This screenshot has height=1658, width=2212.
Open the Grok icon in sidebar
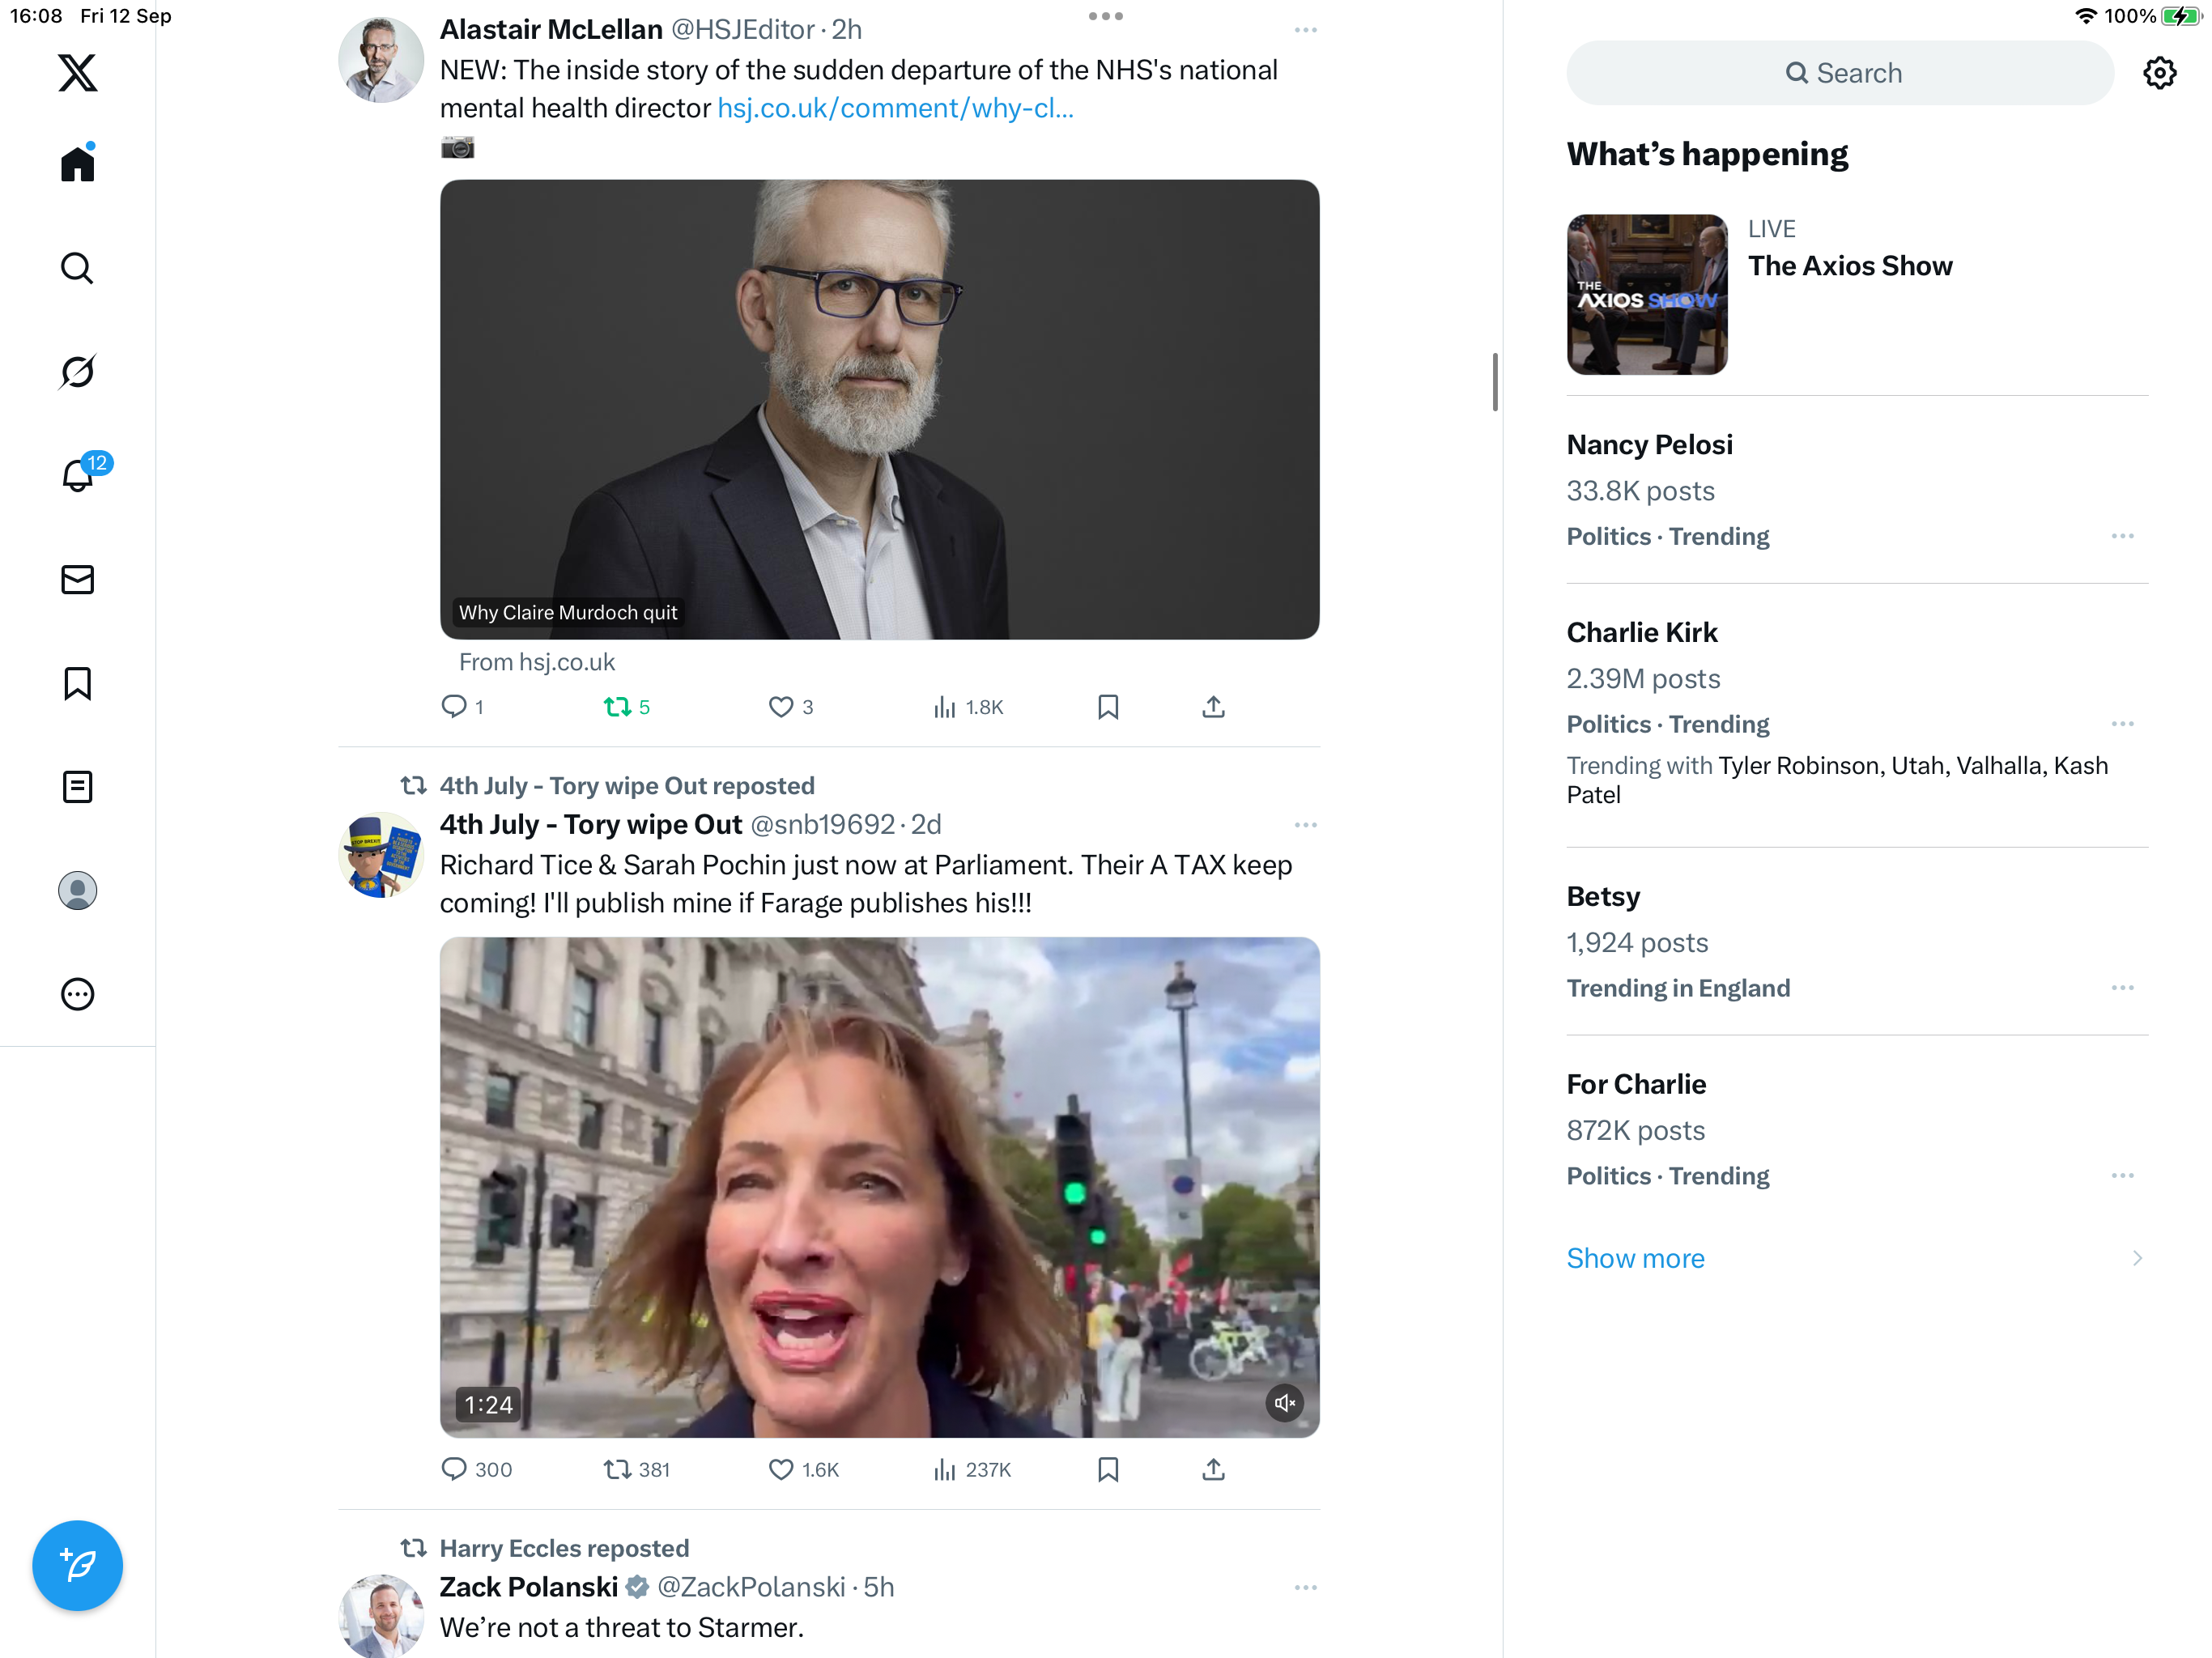77,372
